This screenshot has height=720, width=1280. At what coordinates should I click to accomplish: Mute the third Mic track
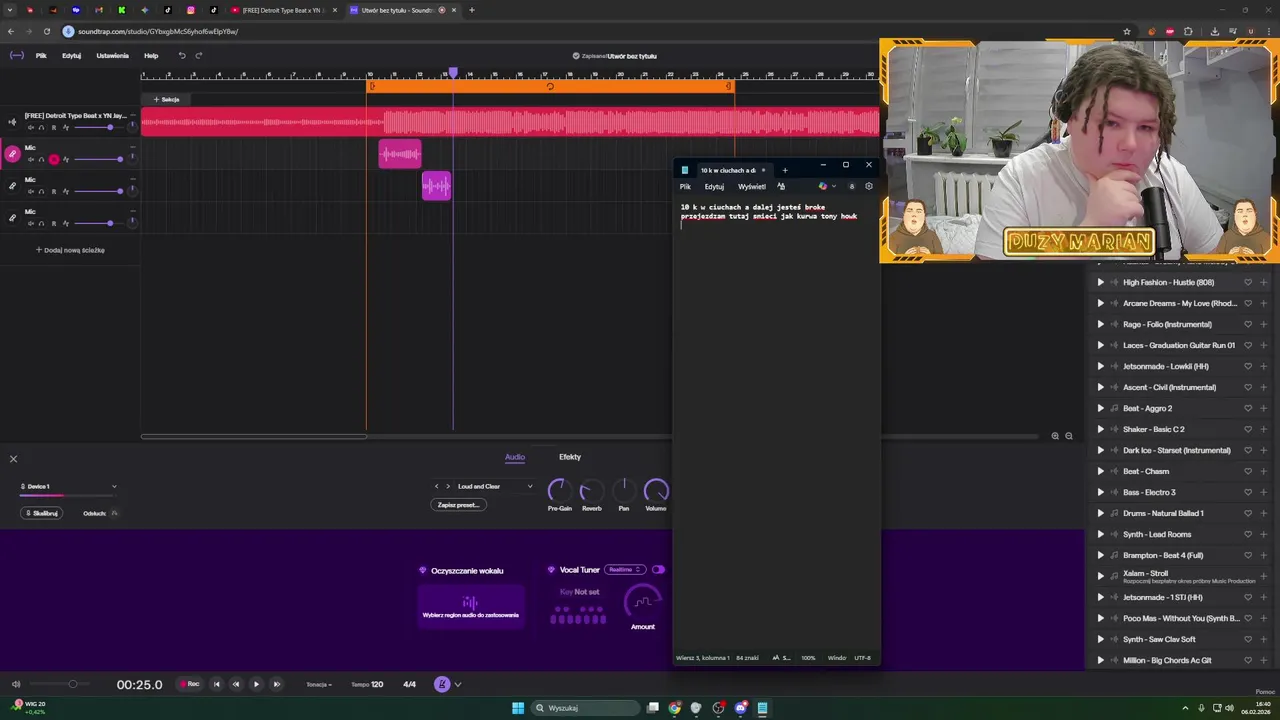31,223
